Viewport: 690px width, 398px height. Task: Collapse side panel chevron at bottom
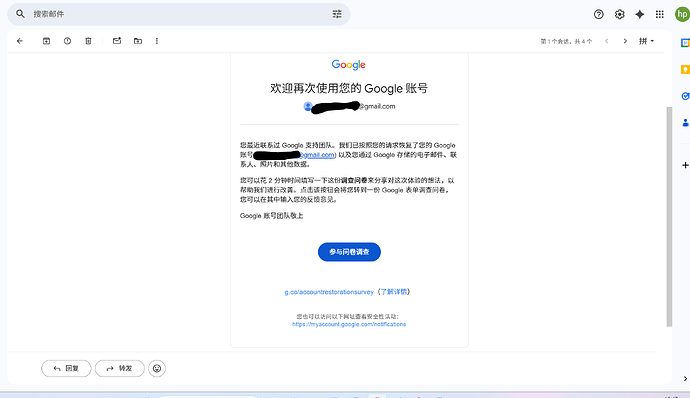pos(685,379)
